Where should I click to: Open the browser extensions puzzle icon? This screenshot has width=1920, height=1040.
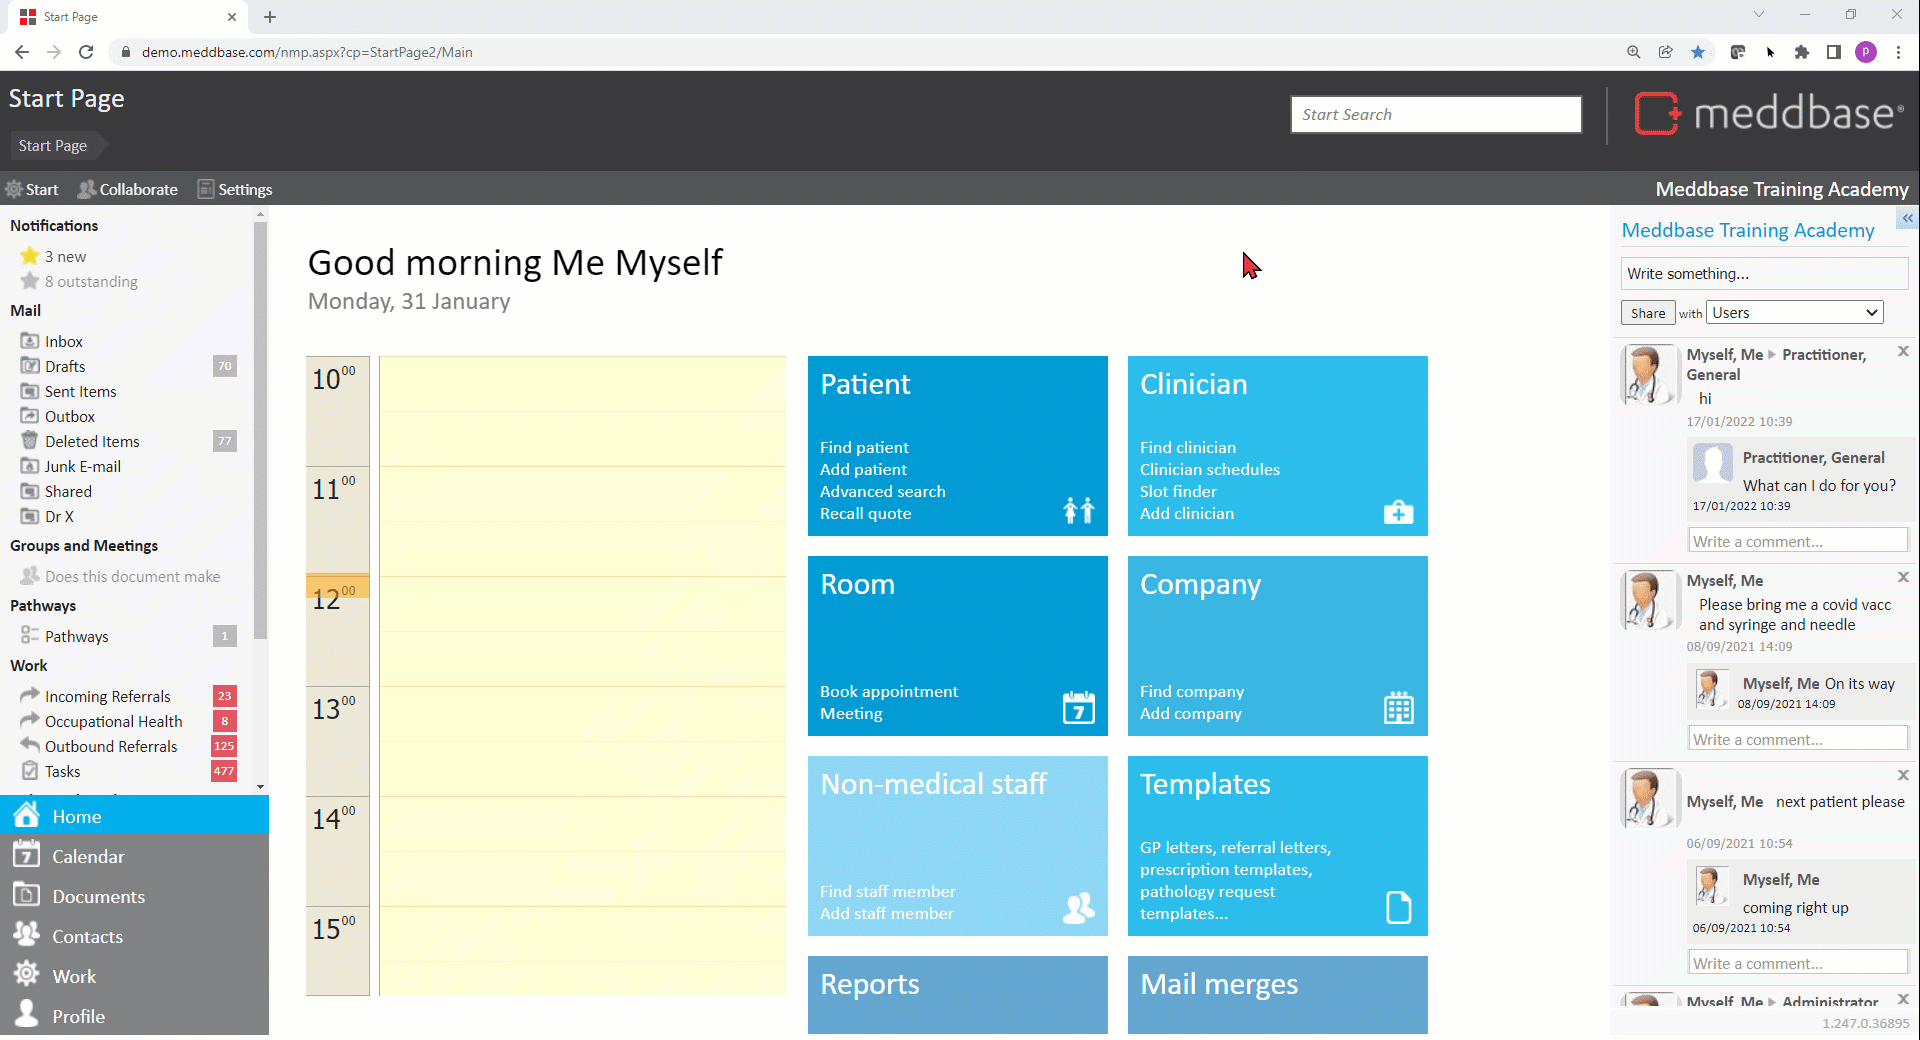point(1802,52)
